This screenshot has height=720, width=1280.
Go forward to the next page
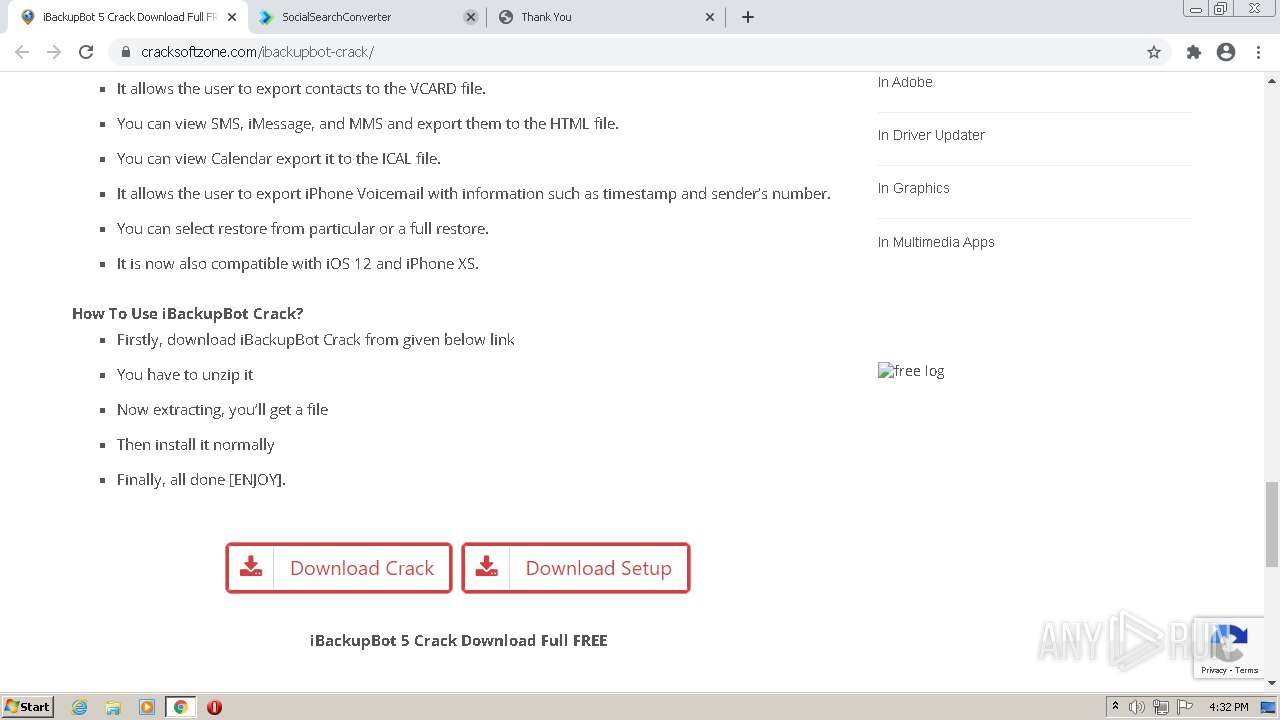54,52
